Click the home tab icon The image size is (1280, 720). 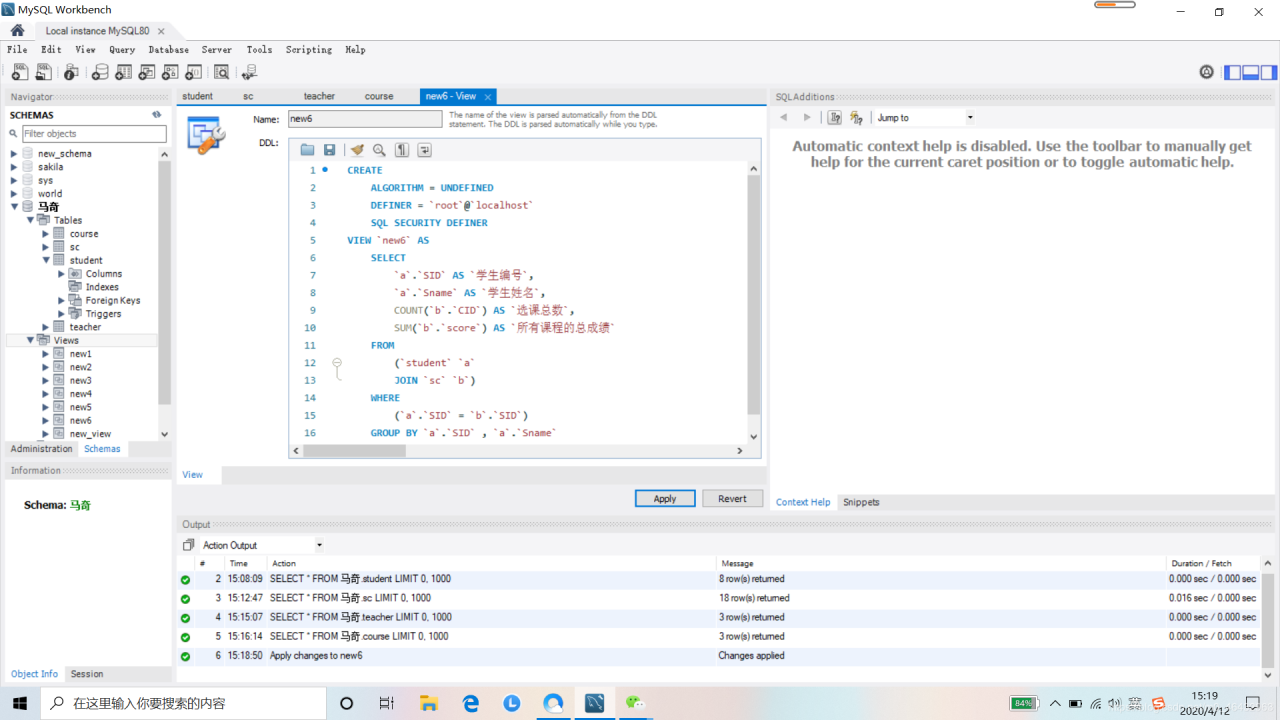click(x=17, y=30)
